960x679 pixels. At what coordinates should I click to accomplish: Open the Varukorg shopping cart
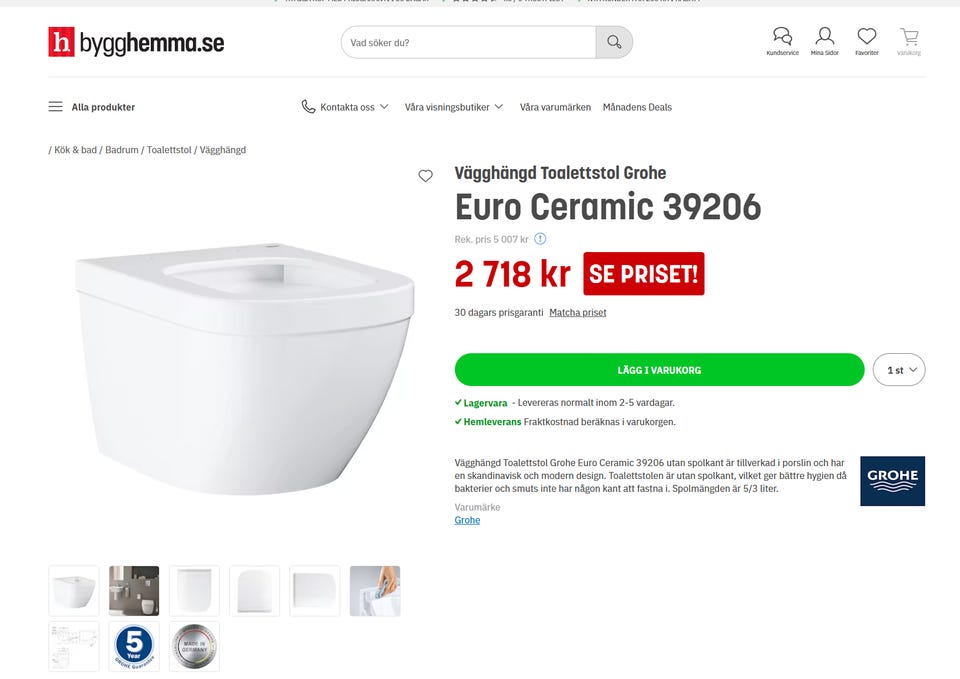pos(909,38)
